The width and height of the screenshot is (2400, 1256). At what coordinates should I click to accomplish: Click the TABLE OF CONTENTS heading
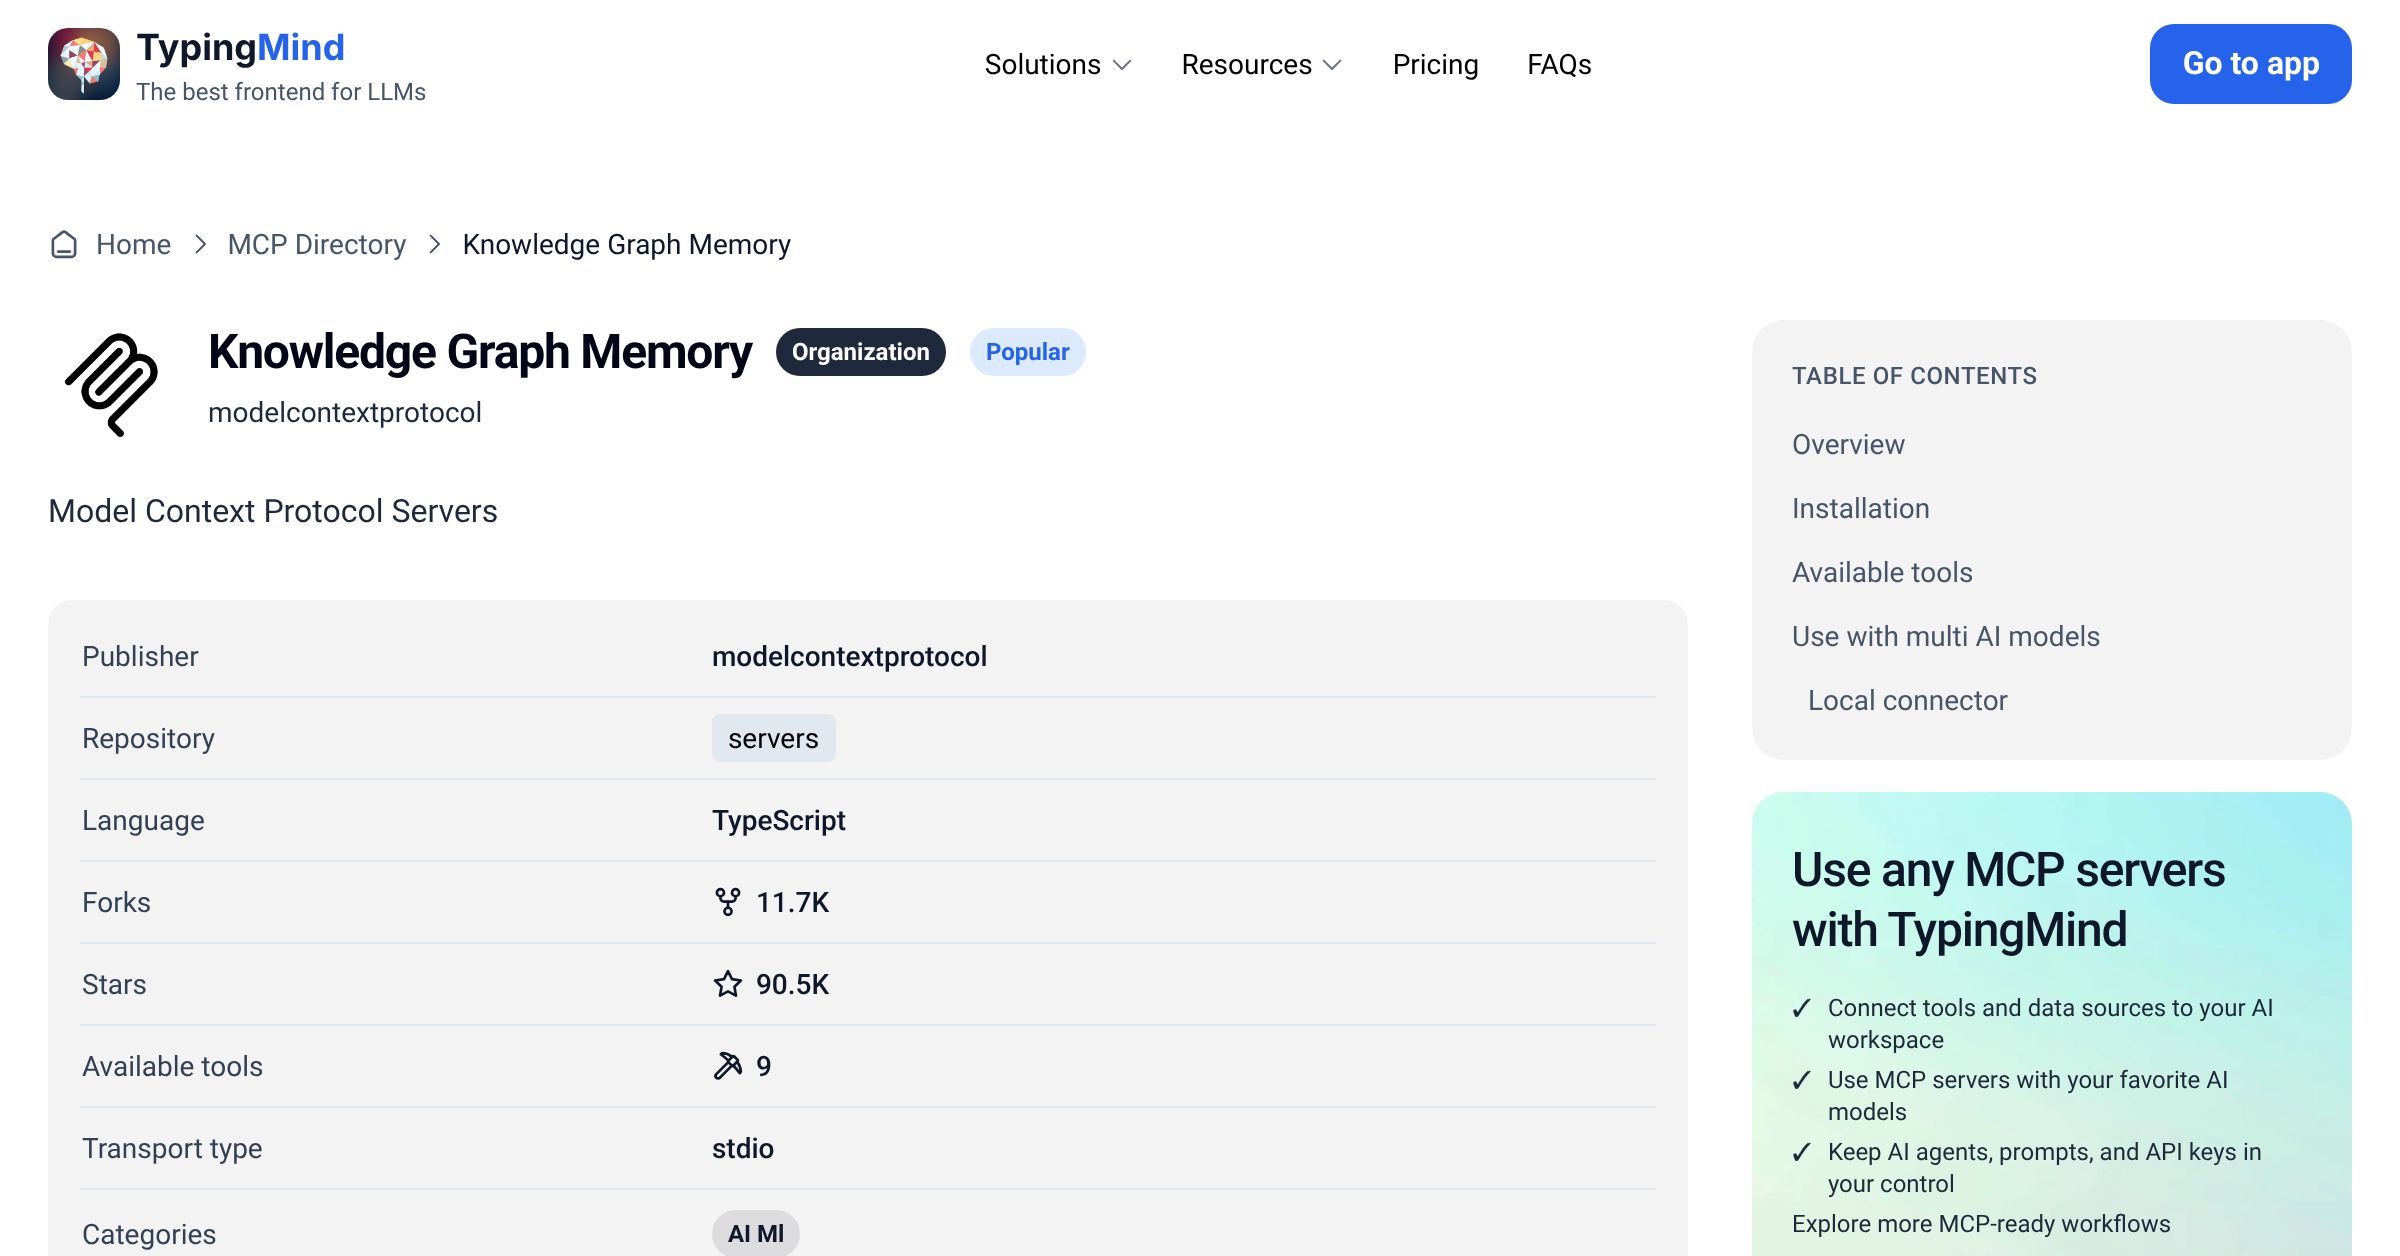(1914, 376)
